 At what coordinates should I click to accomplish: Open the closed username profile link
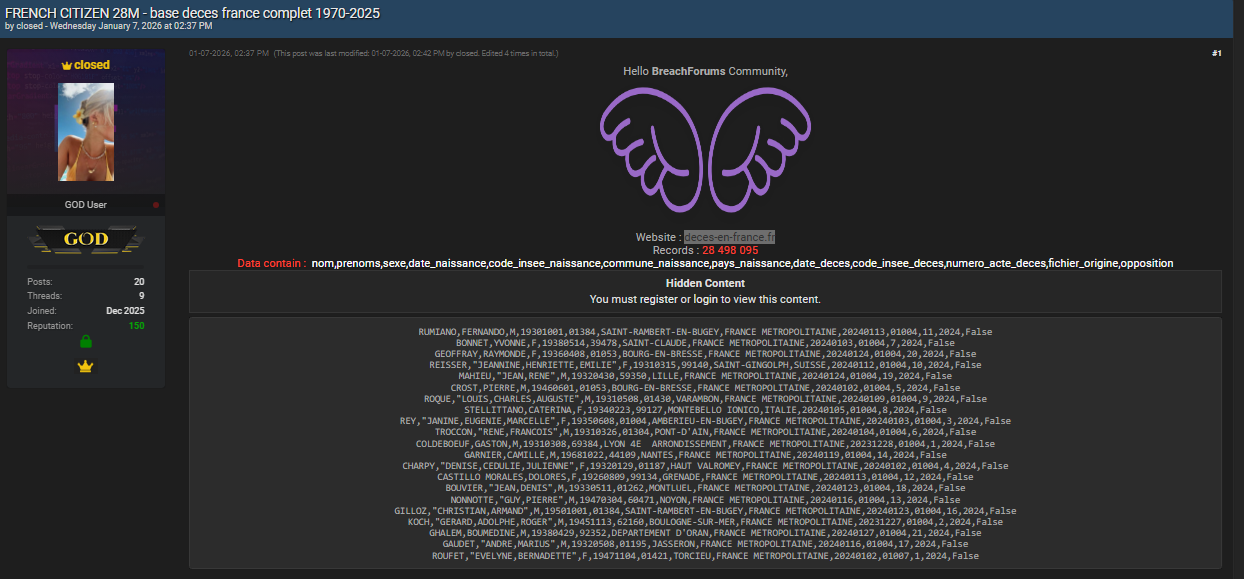(92, 65)
